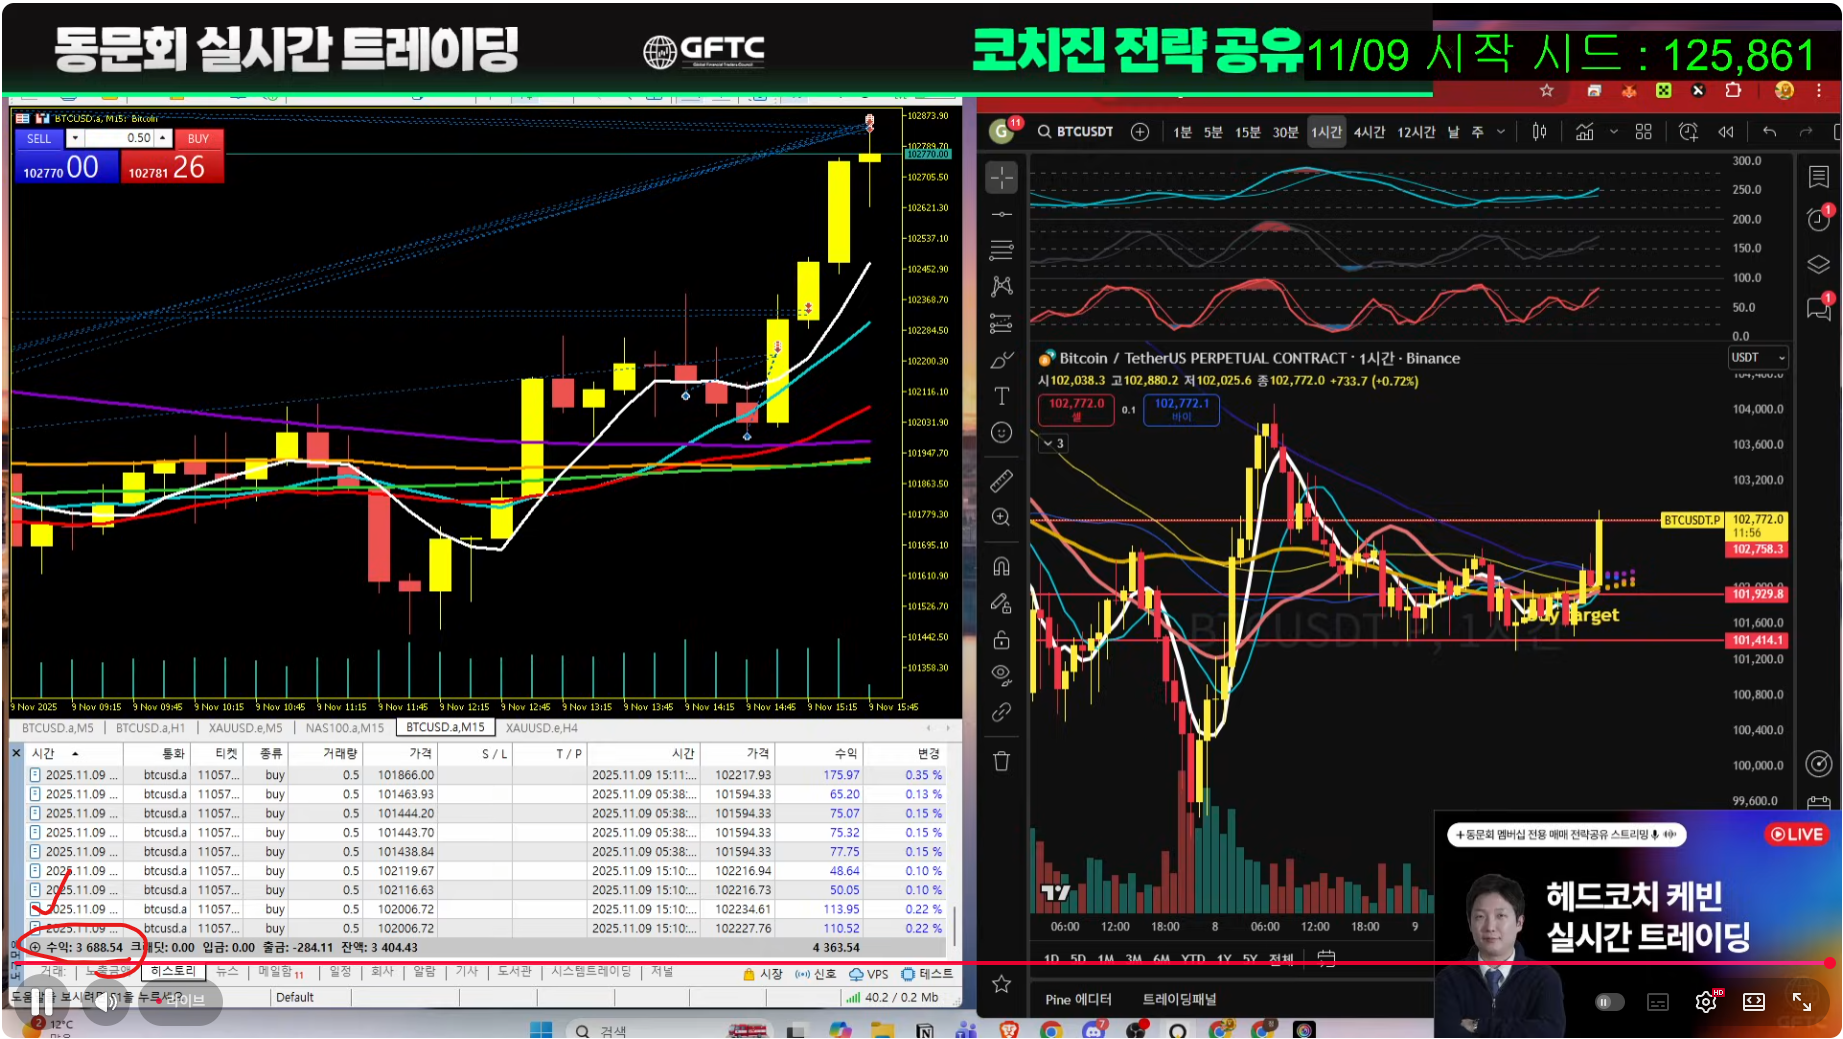
Task: Open the USDT currency dropdown
Action: [x=1758, y=358]
